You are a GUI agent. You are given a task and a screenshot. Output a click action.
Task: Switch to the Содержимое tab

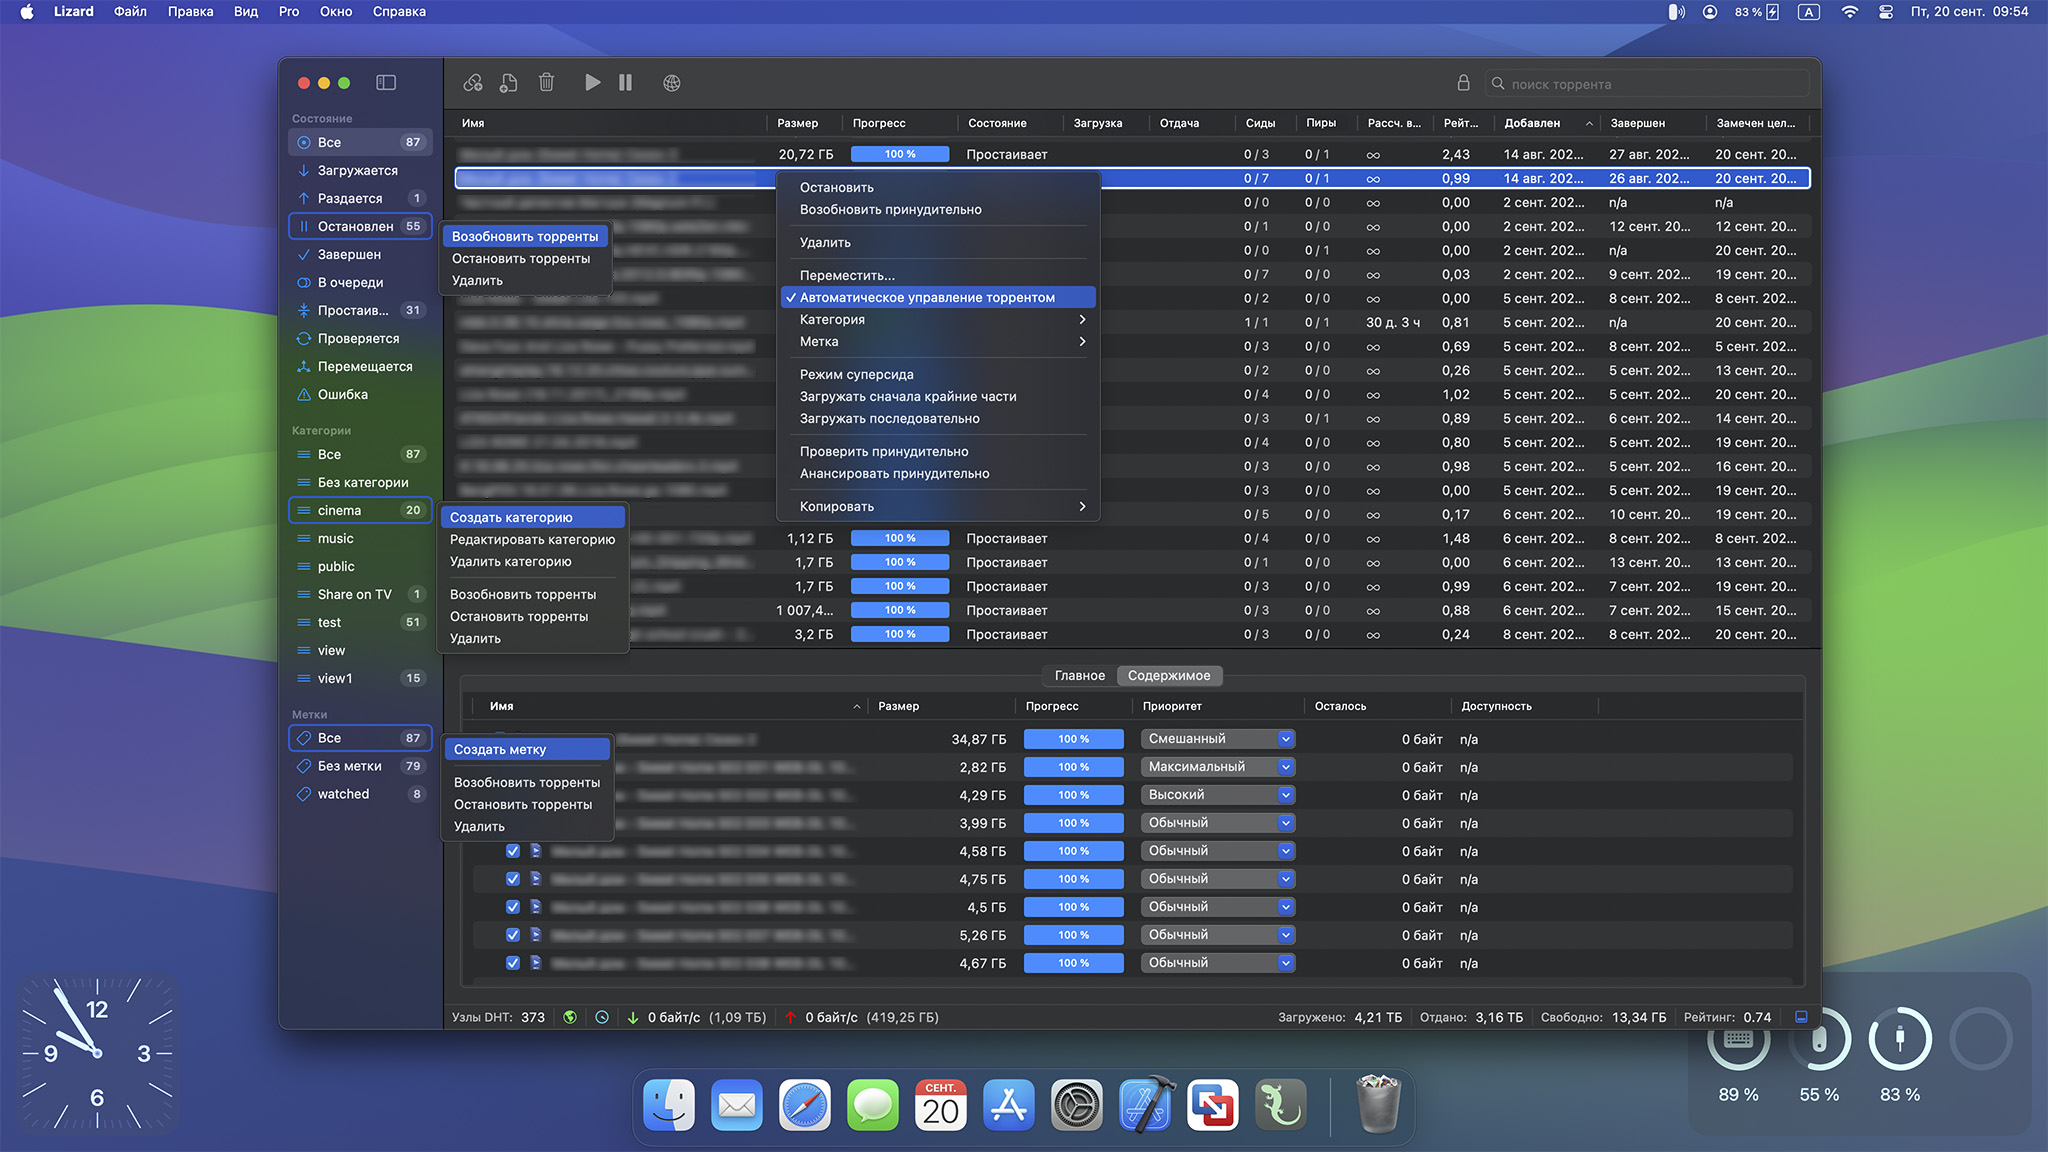pyautogui.click(x=1169, y=675)
